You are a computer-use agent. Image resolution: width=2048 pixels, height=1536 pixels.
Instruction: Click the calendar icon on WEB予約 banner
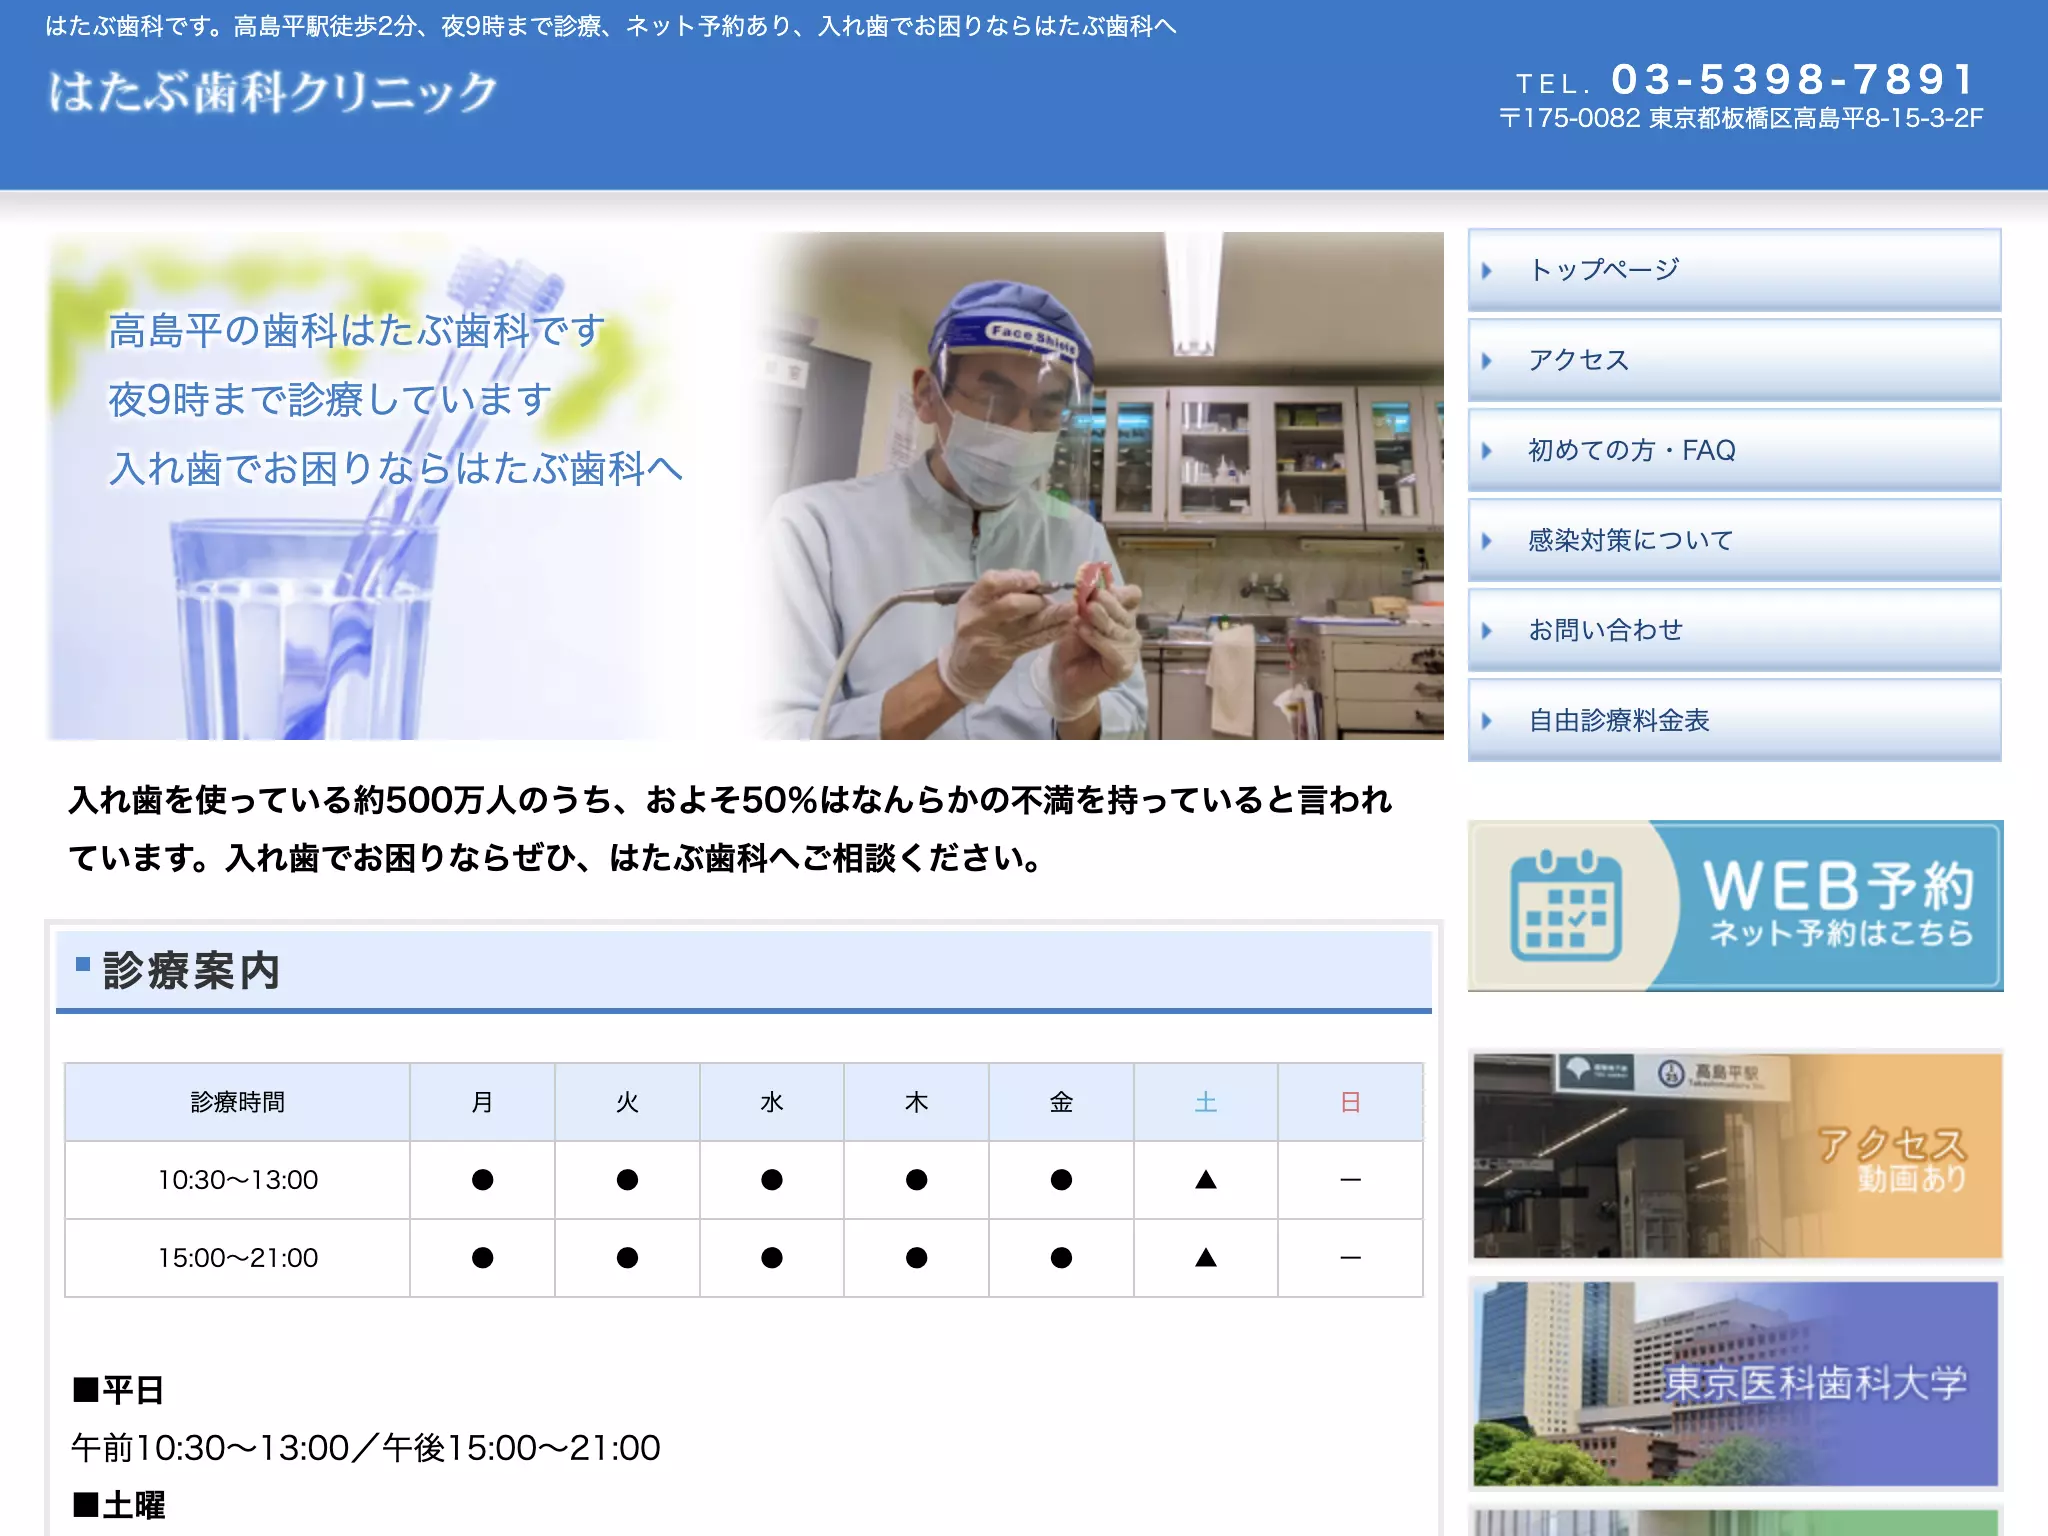1565,906
